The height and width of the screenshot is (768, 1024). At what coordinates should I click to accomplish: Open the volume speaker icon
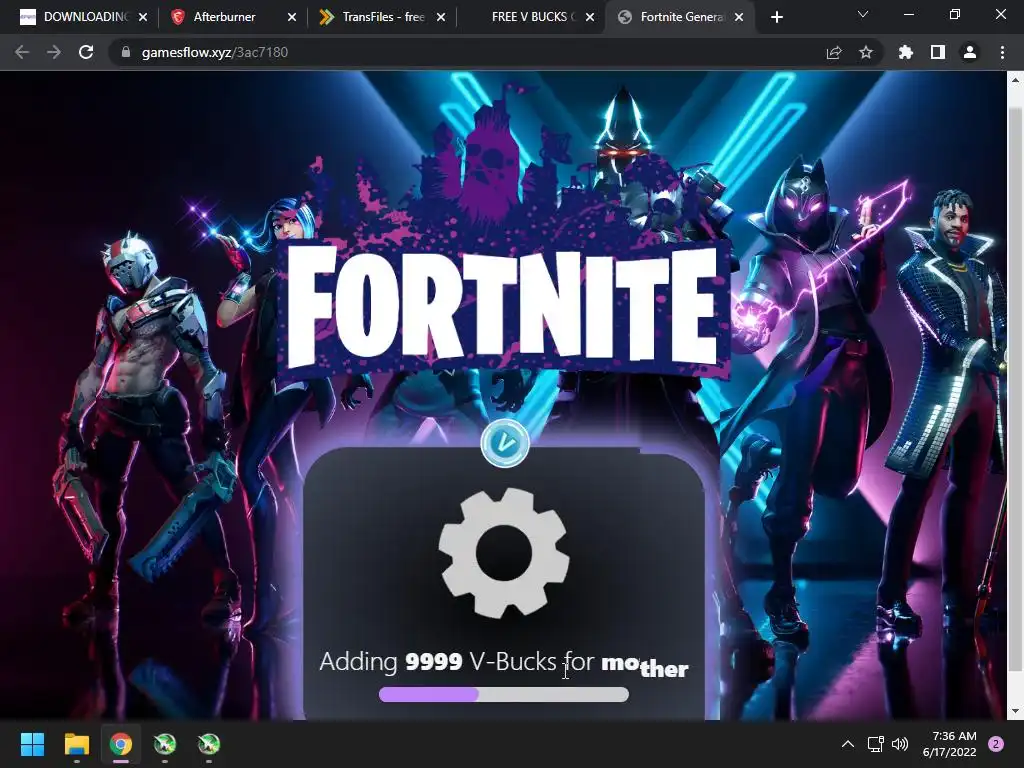tap(900, 744)
